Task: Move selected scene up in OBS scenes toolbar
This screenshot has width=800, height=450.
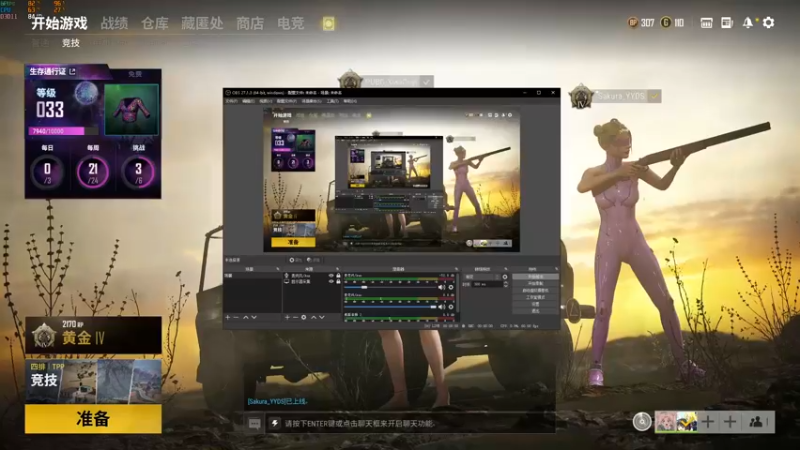Action: [x=246, y=317]
